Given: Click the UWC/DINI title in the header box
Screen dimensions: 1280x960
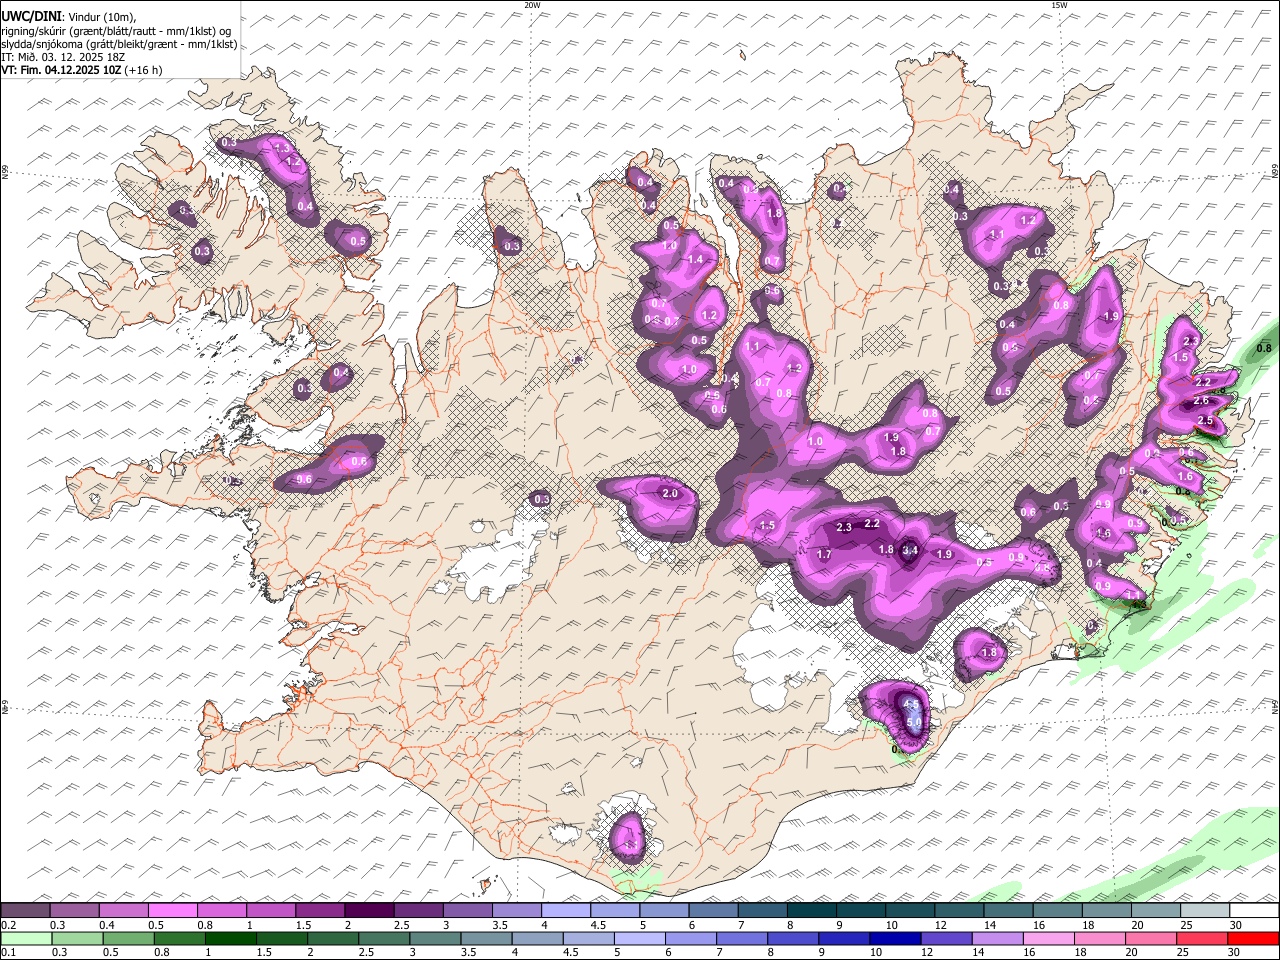Looking at the screenshot, I should point(29,17).
